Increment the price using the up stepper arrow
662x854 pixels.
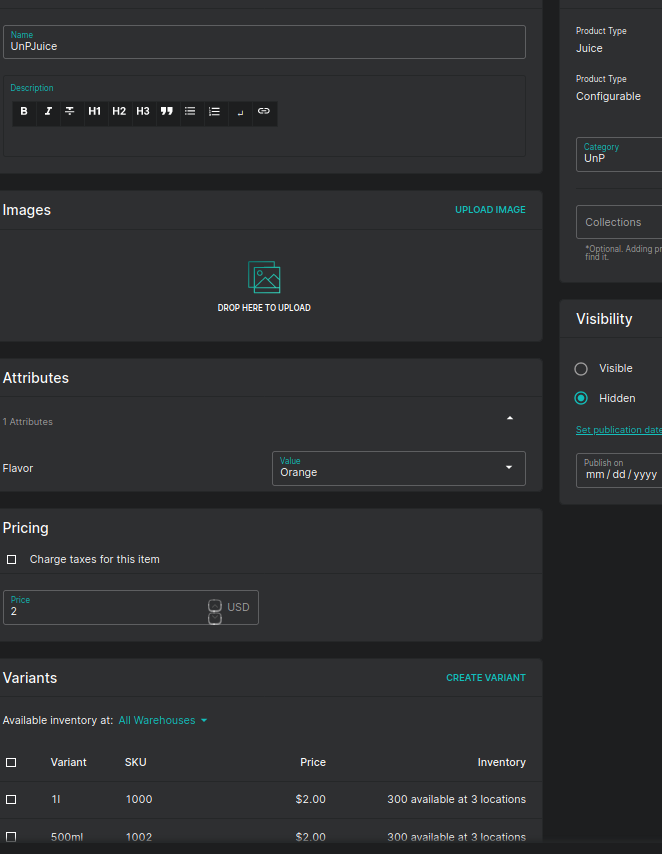pyautogui.click(x=215, y=605)
